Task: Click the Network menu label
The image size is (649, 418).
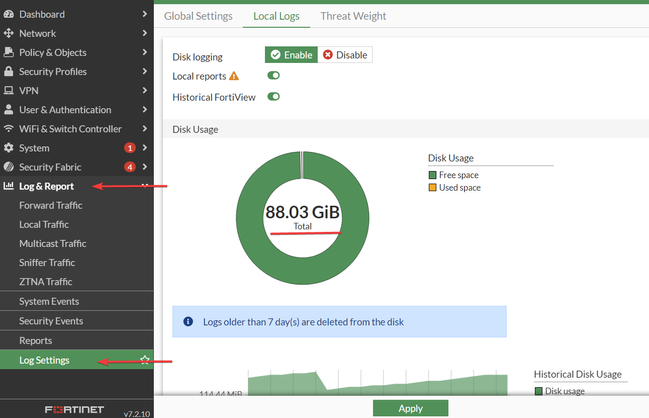Action: (37, 33)
